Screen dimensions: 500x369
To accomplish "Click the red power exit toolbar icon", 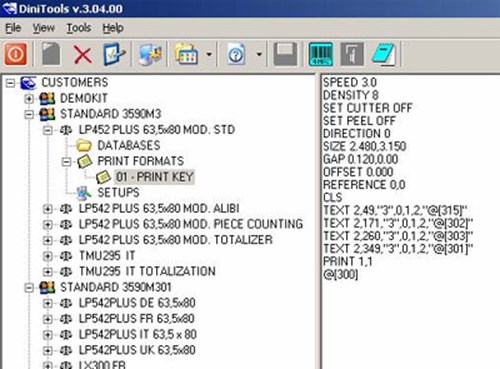I will pos(15,54).
